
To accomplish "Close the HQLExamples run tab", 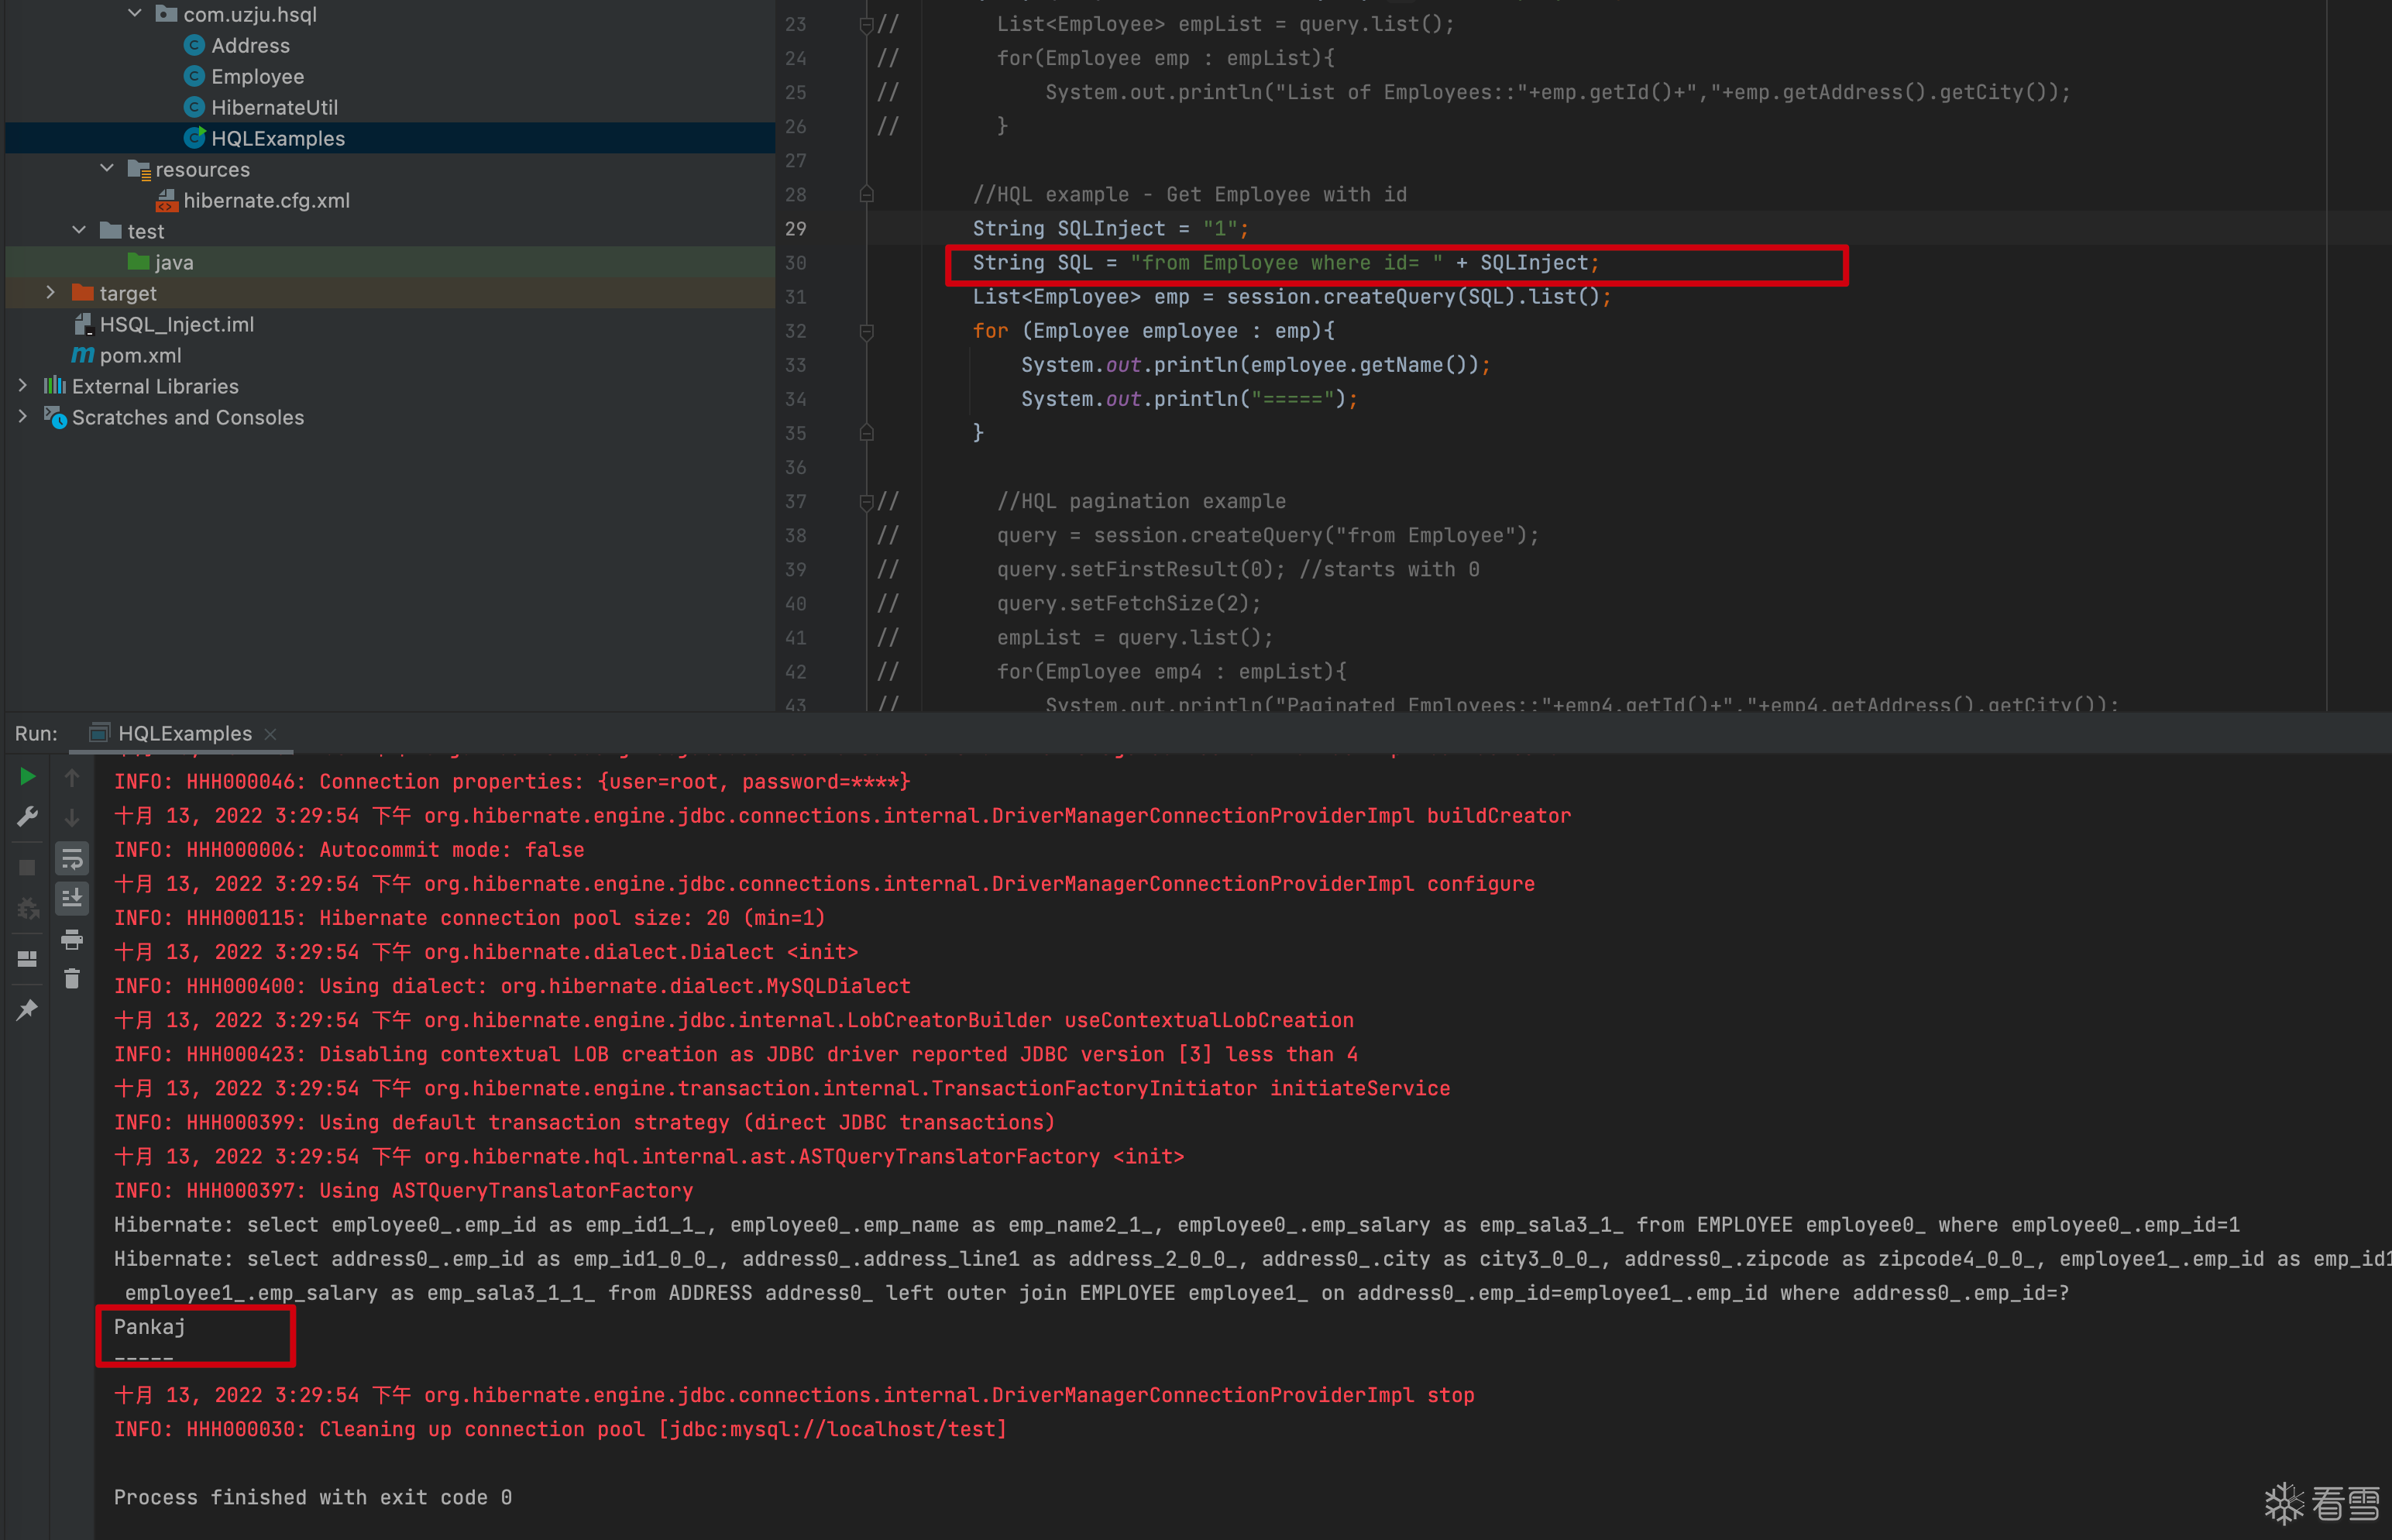I will (x=270, y=734).
